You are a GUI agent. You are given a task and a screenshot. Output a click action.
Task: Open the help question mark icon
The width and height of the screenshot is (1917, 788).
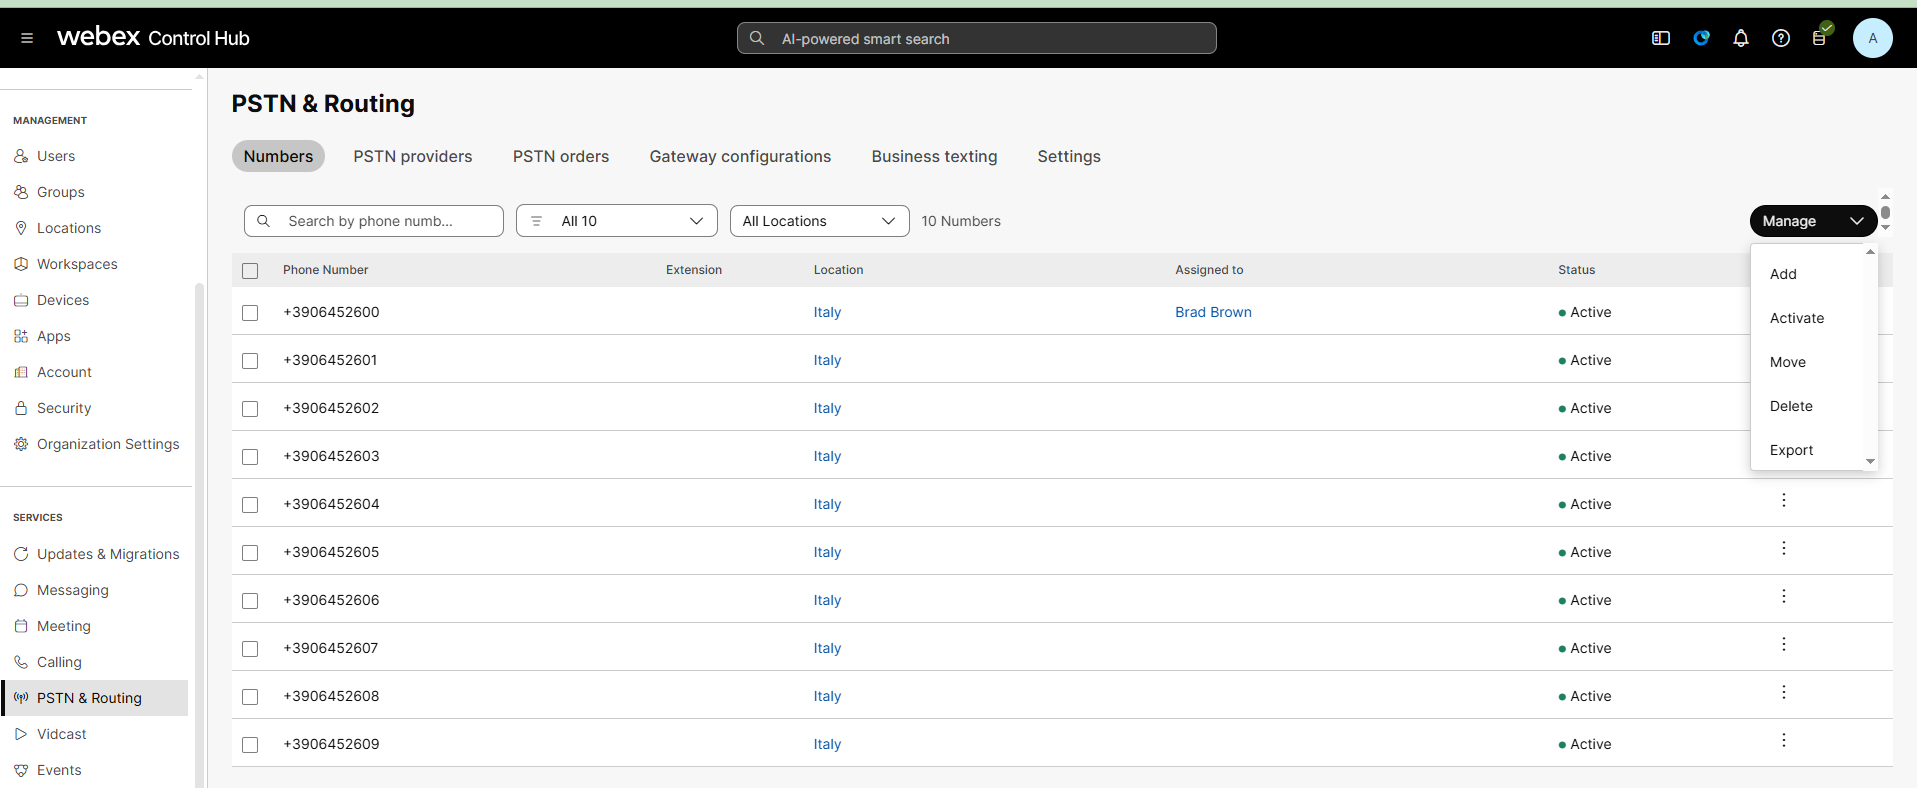[x=1780, y=38]
